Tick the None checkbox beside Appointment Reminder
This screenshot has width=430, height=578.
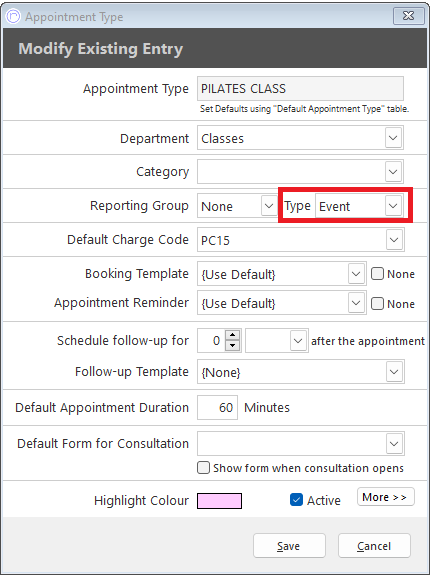(377, 304)
